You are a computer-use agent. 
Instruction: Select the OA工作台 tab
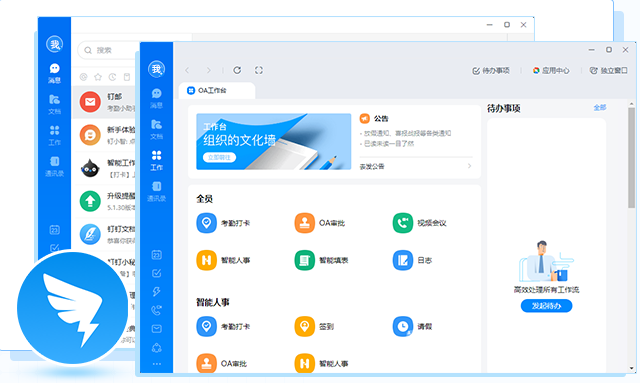click(x=217, y=91)
